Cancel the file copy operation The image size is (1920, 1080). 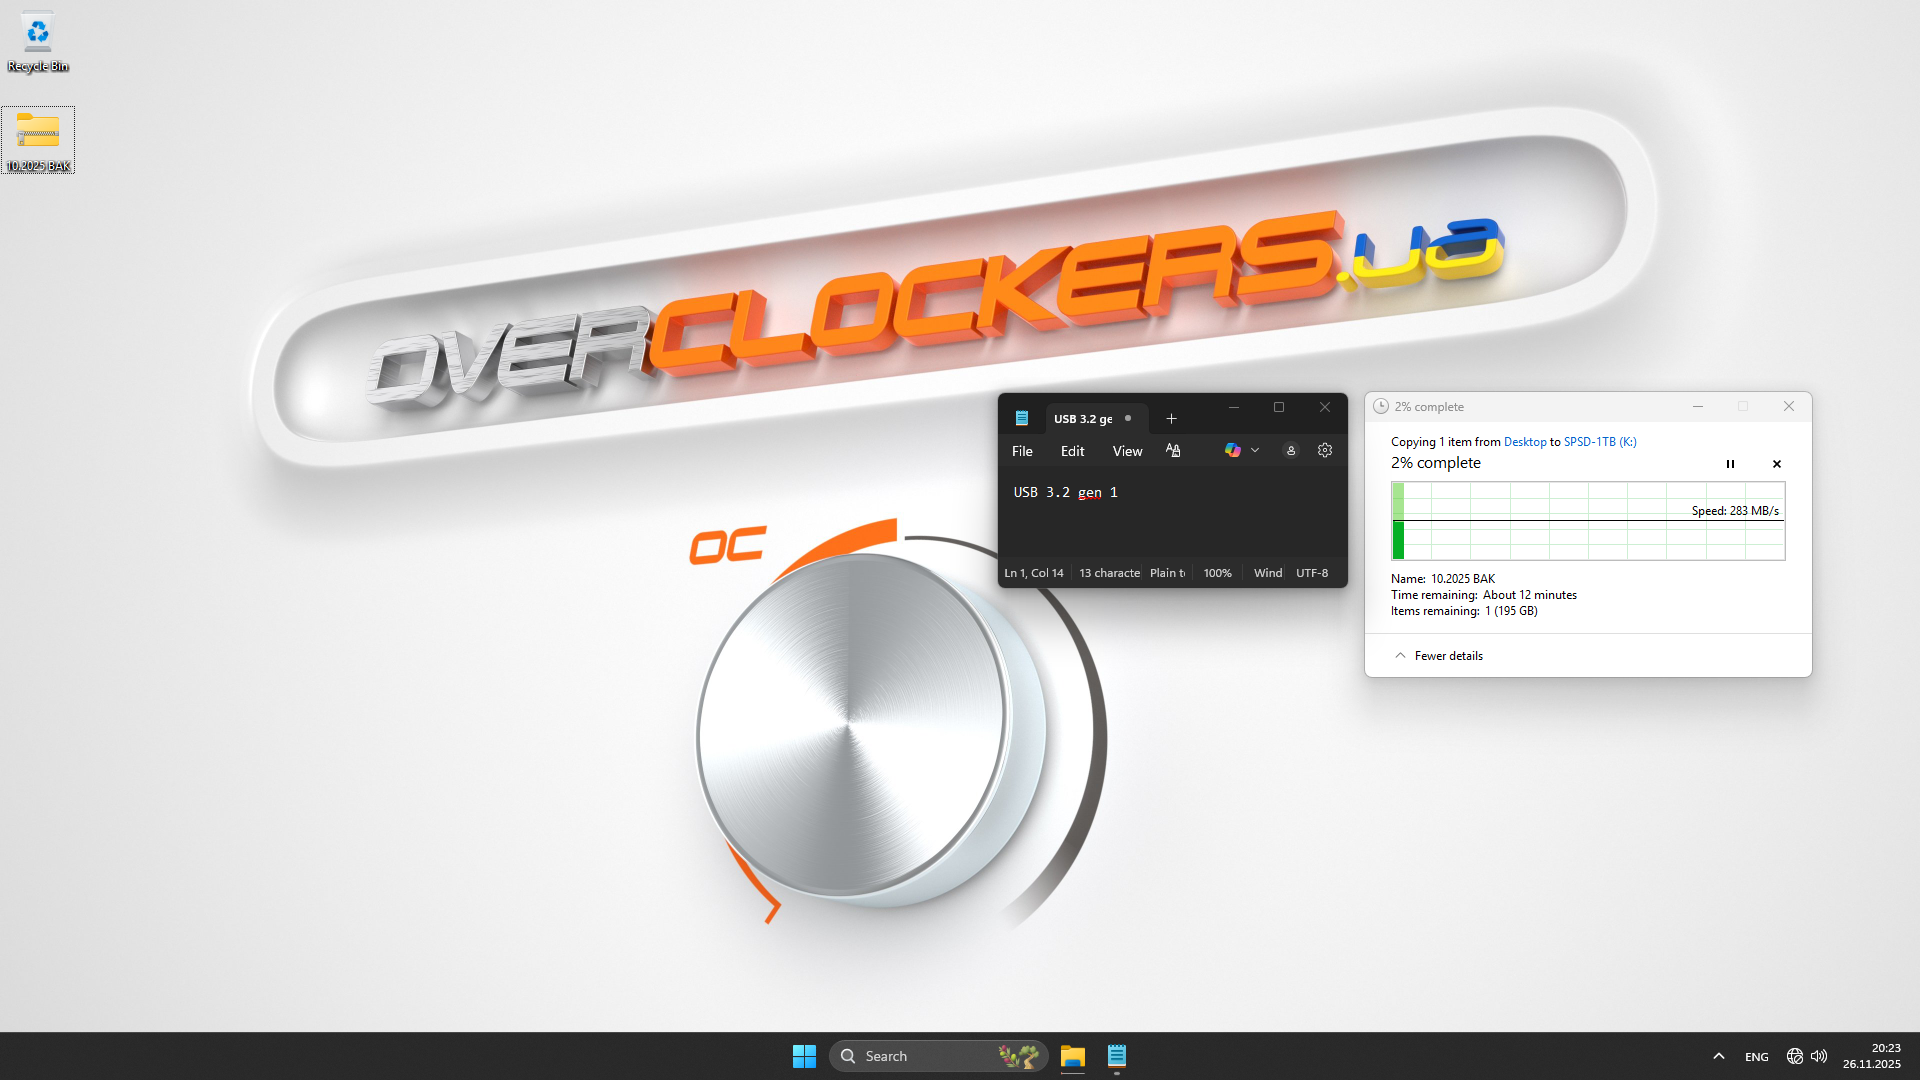point(1777,464)
